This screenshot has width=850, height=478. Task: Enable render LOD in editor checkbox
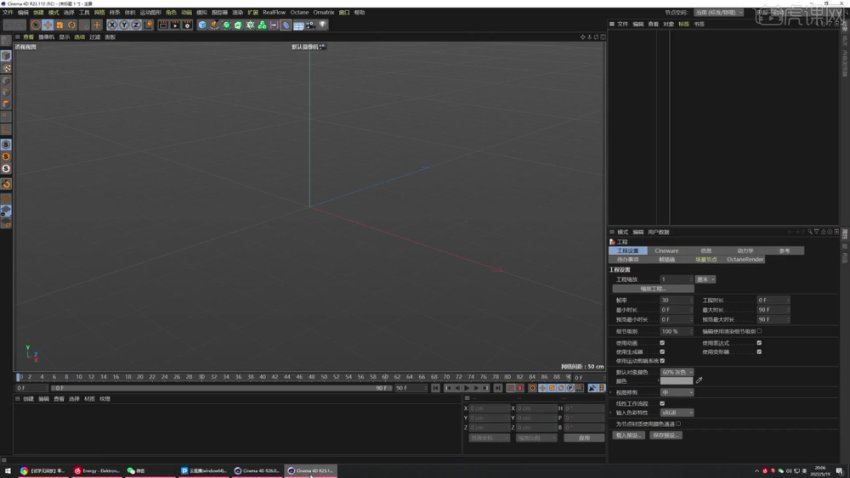(x=759, y=331)
